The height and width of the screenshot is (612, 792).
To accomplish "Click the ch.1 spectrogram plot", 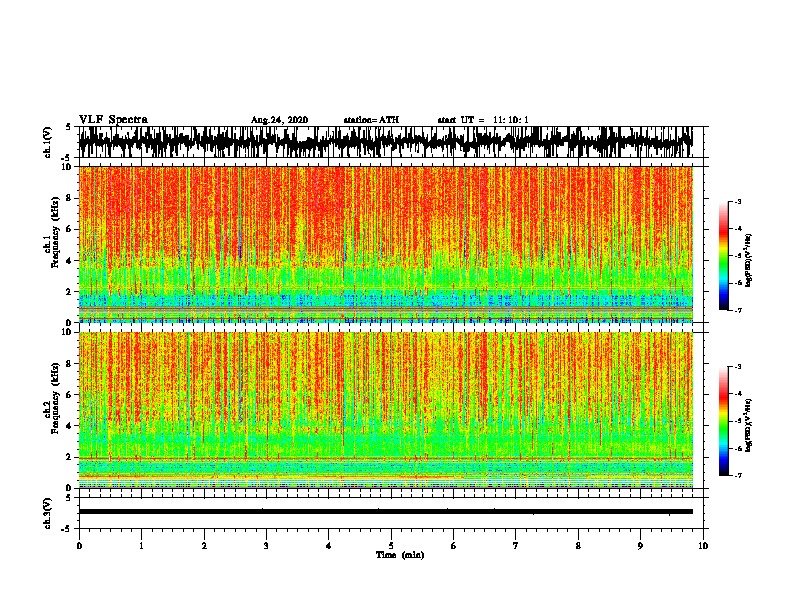I will tap(385, 244).
